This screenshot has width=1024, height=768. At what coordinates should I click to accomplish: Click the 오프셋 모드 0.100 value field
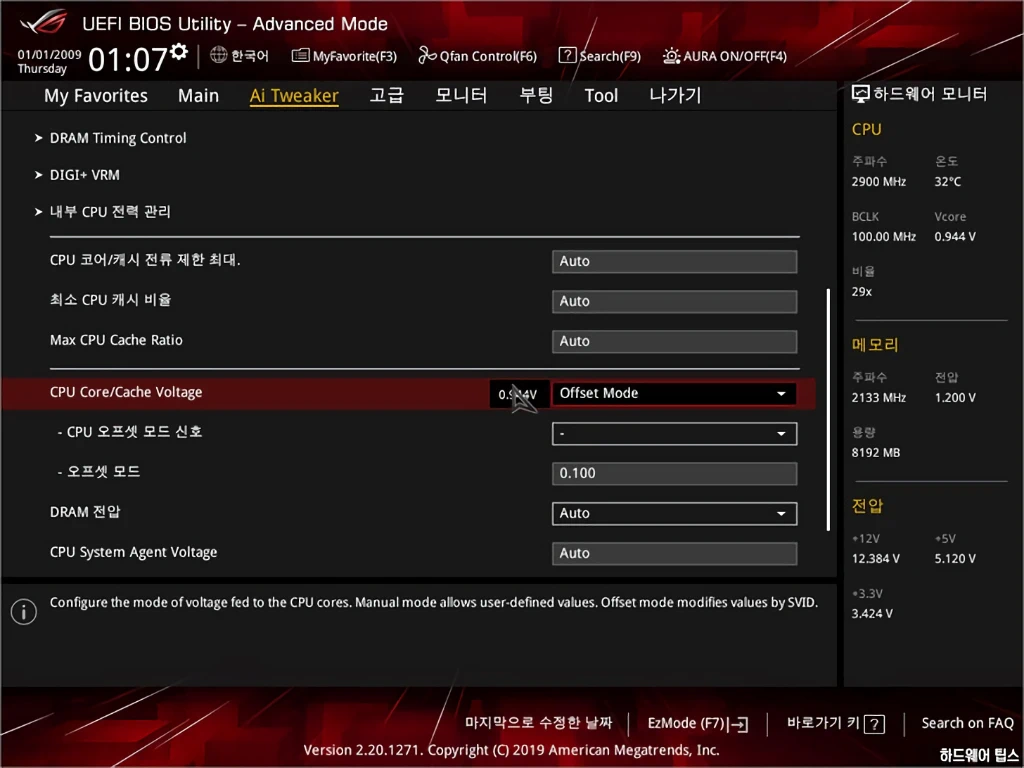pos(674,473)
